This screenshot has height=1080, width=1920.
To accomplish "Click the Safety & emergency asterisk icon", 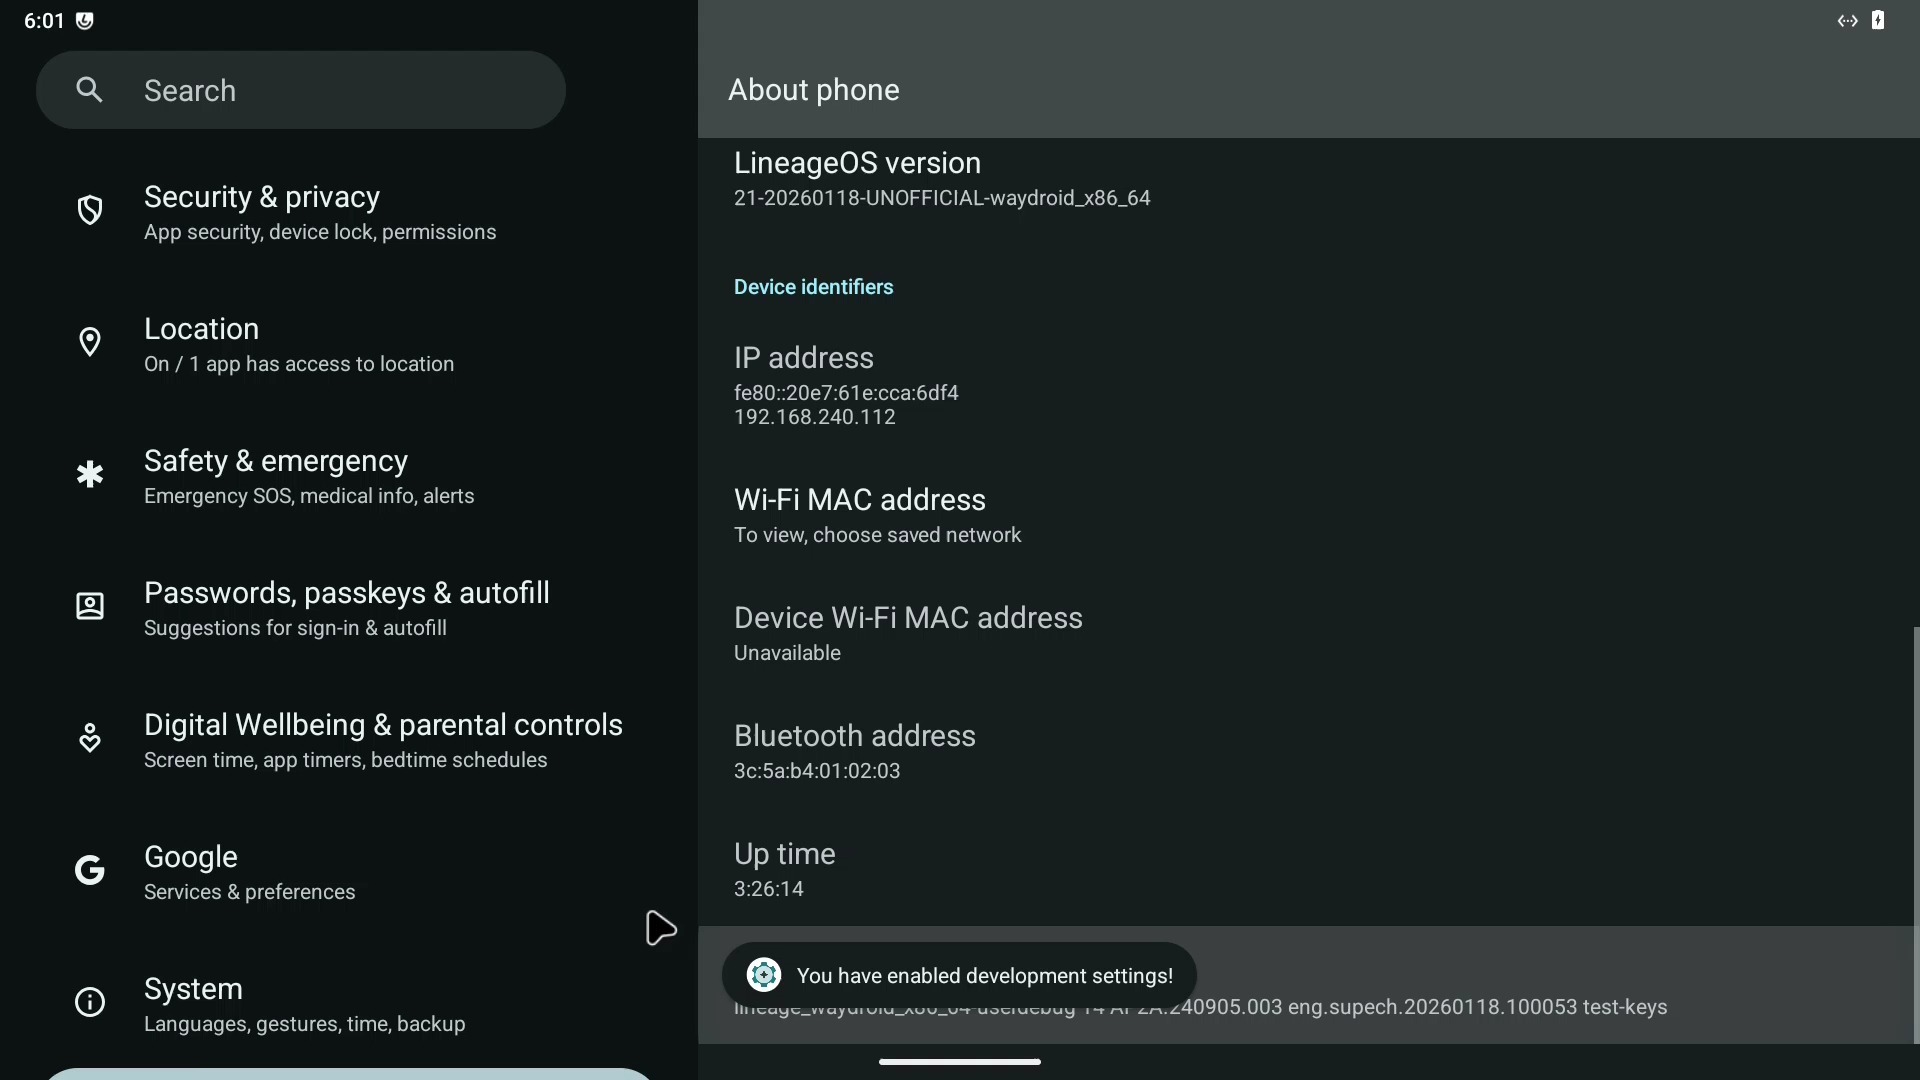I will [x=90, y=474].
